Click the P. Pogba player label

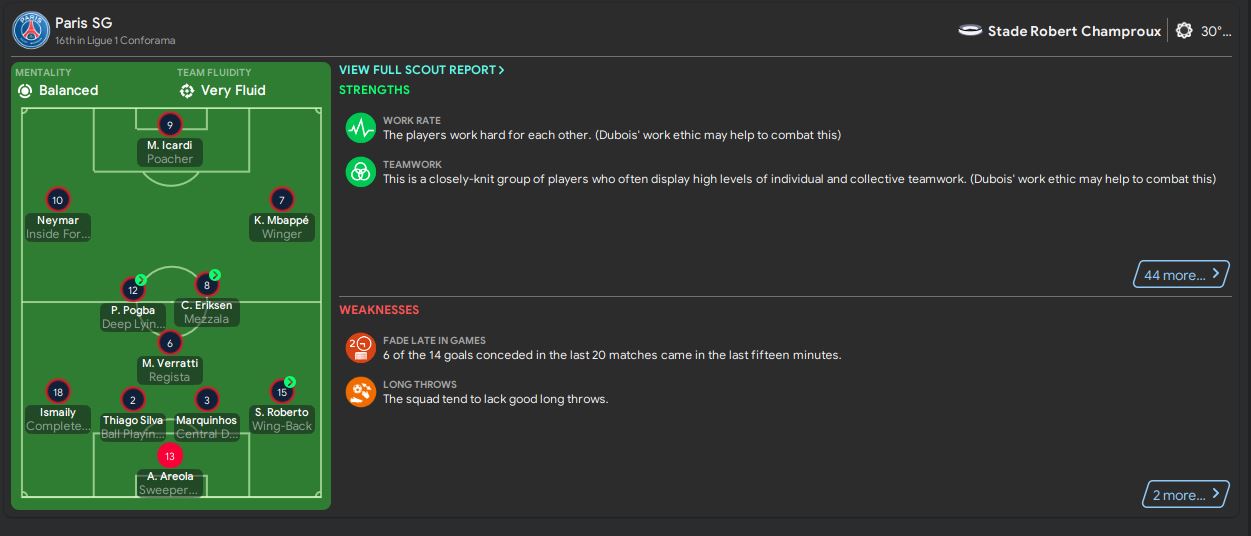(133, 310)
